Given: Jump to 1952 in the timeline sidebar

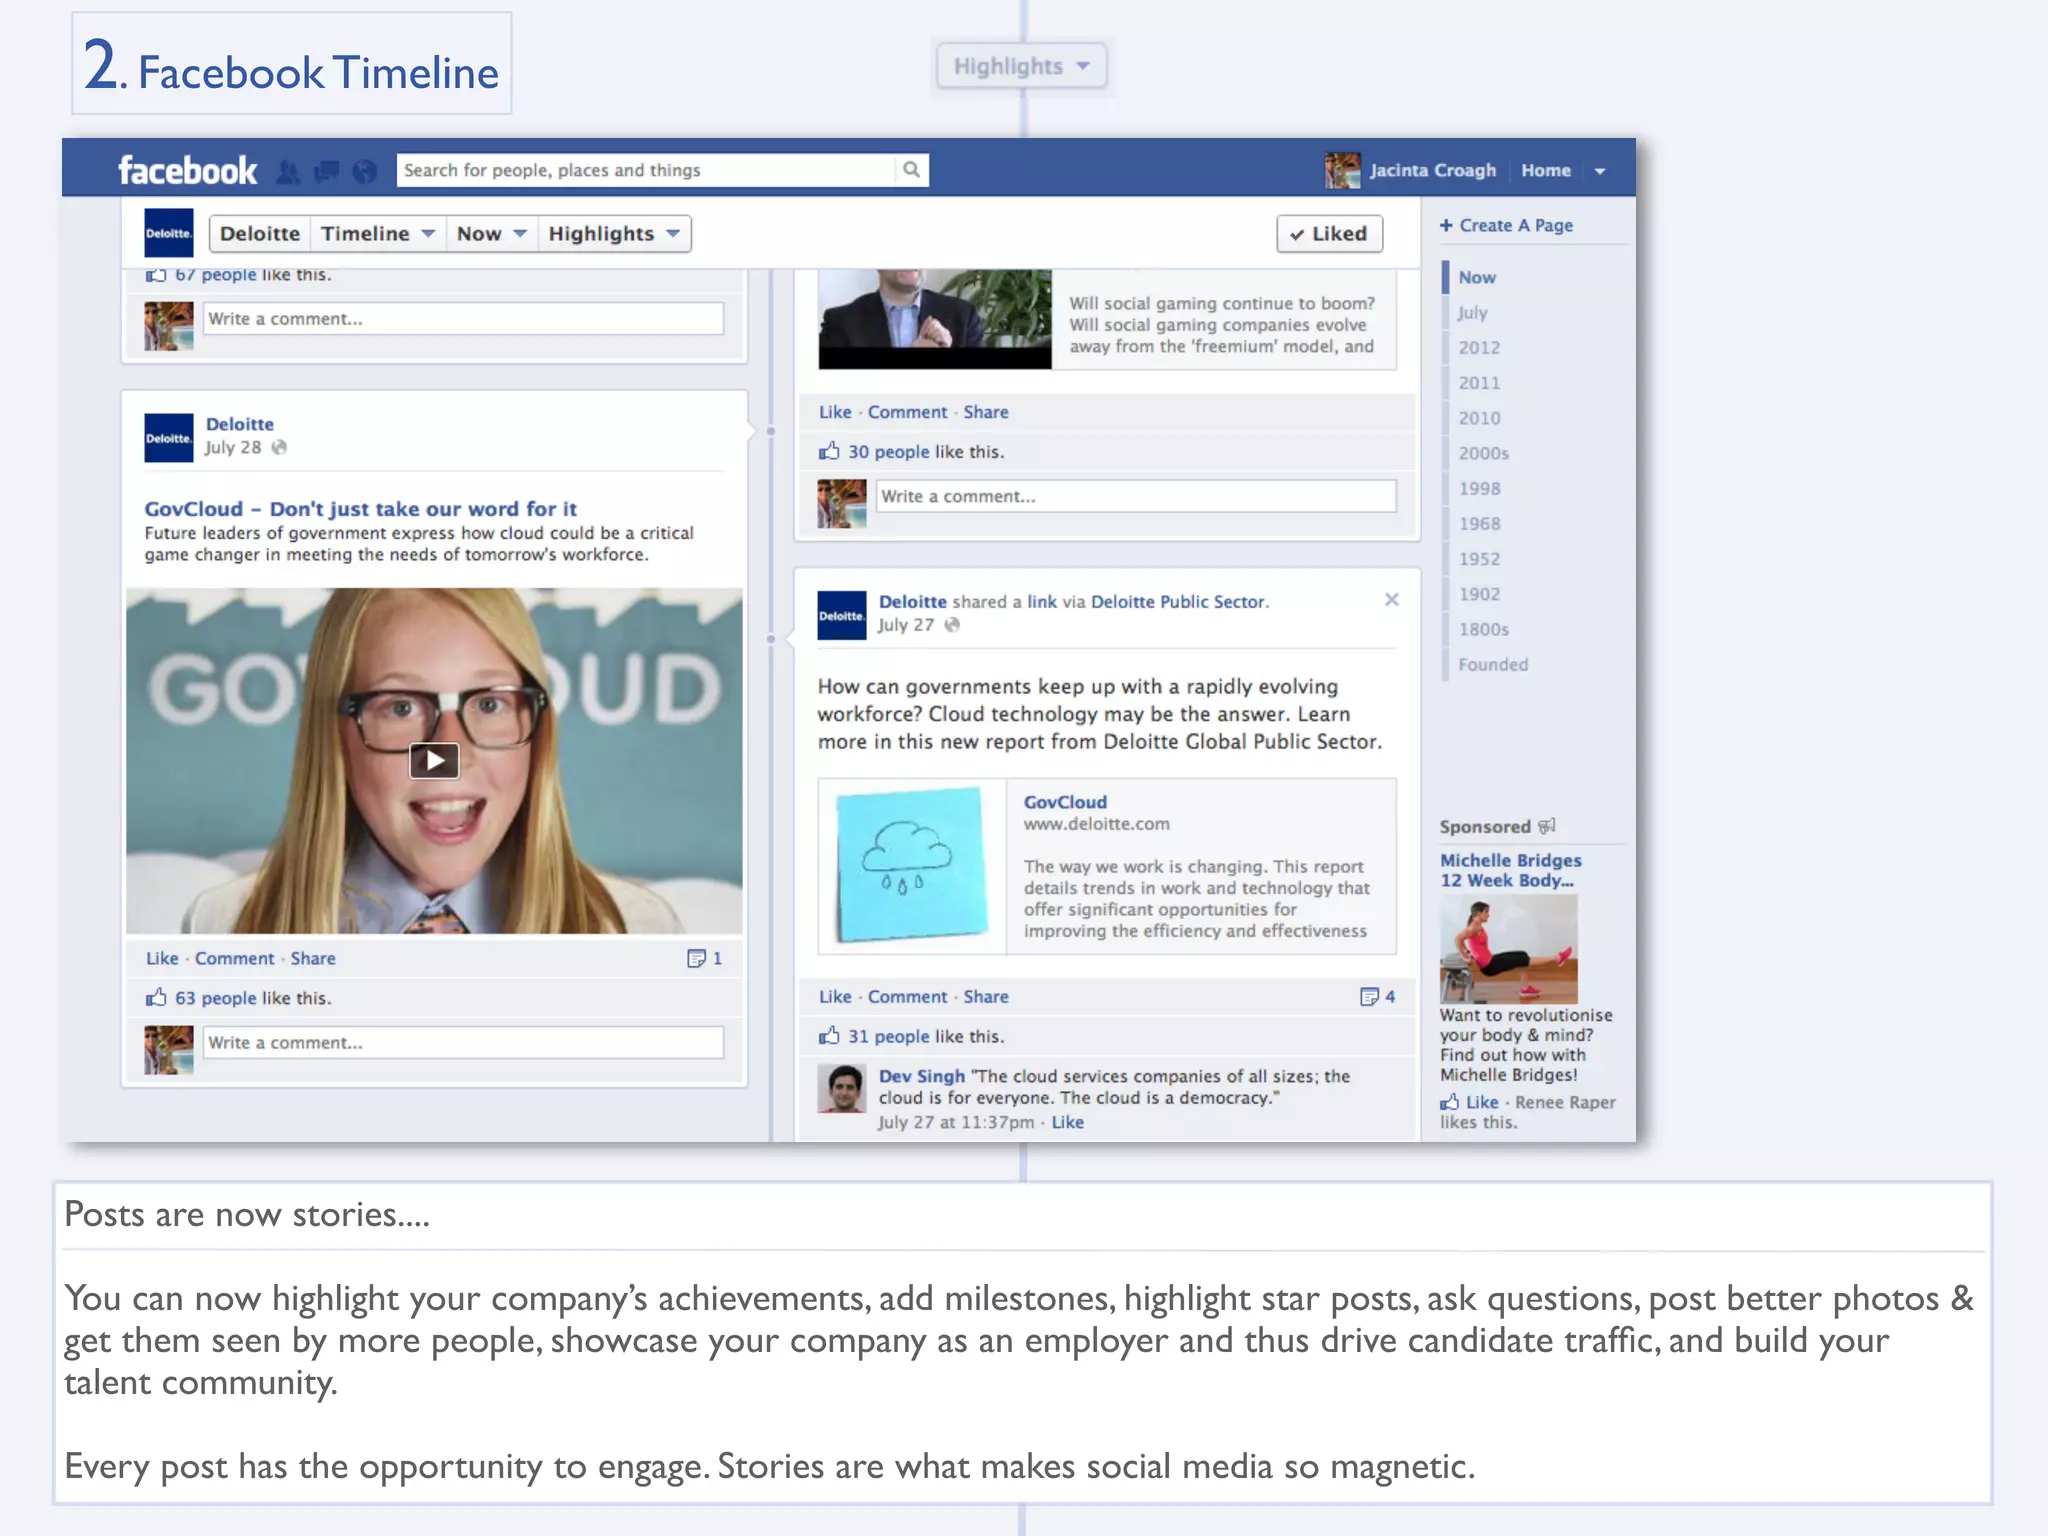Looking at the screenshot, I should tap(1478, 558).
